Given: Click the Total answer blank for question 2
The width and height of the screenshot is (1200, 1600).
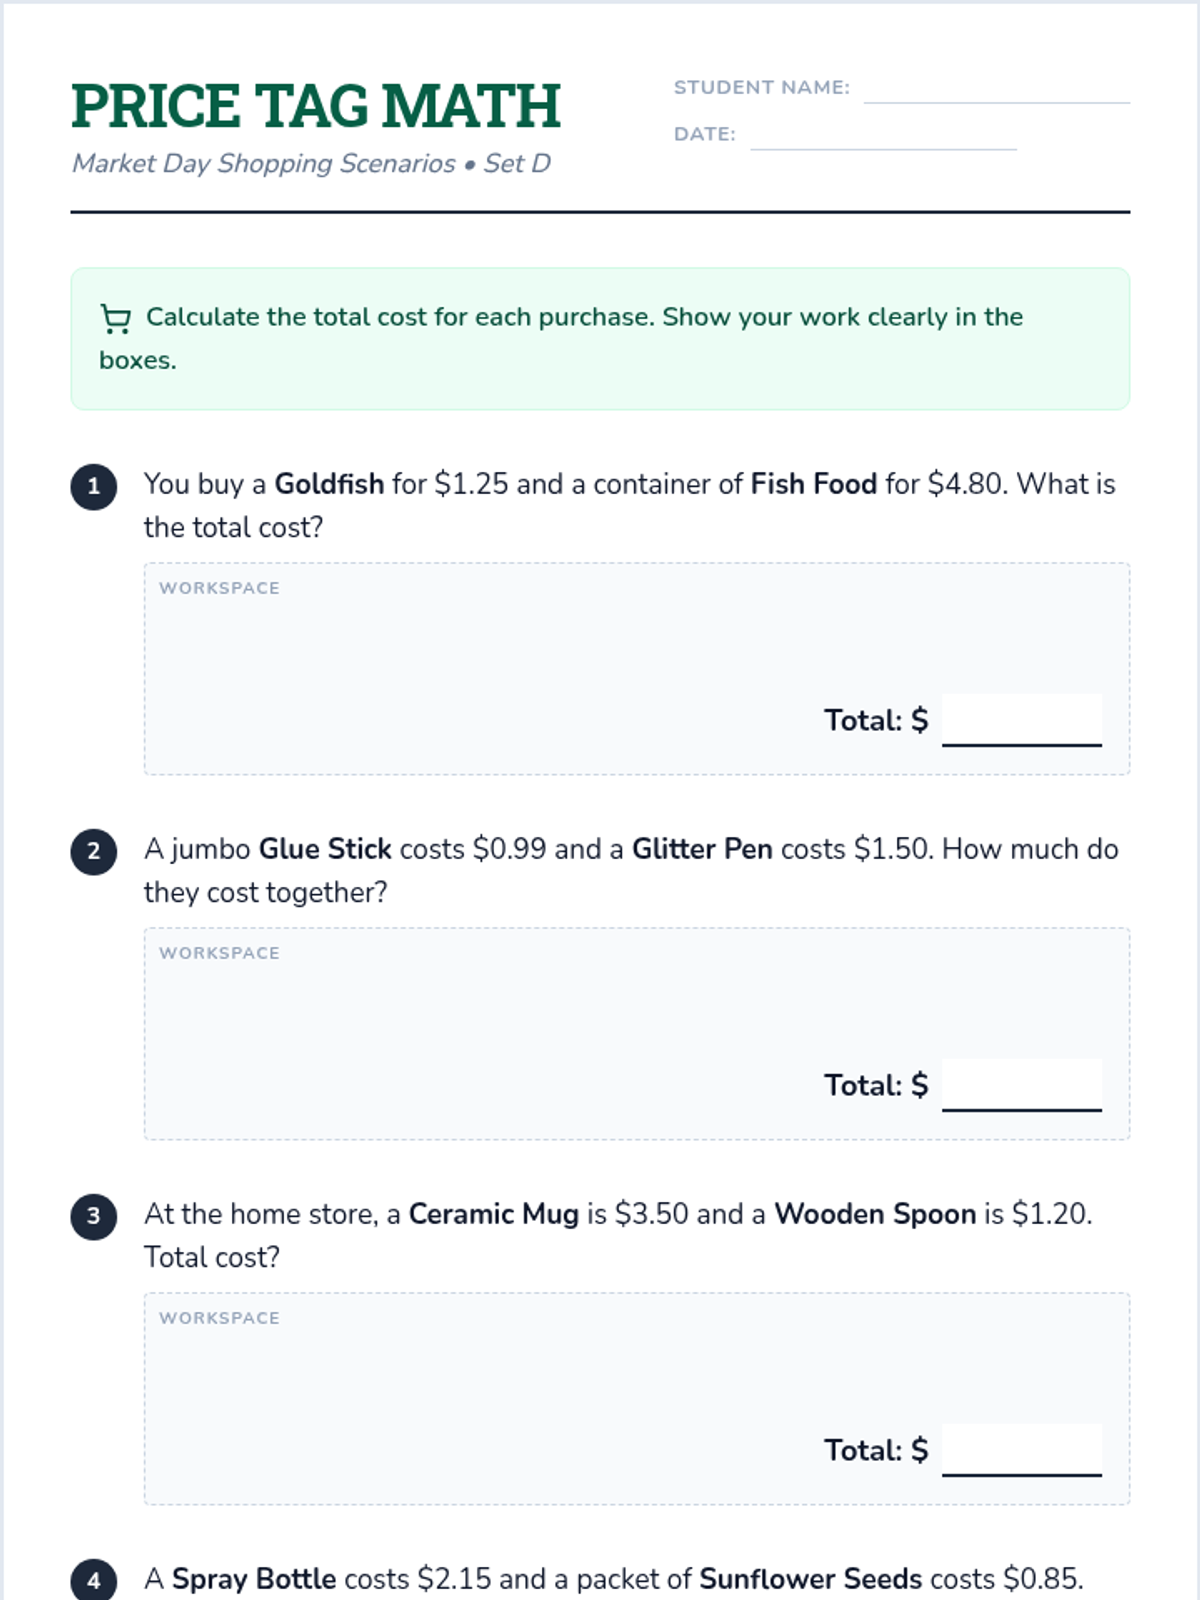Looking at the screenshot, I should coord(1022,1085).
